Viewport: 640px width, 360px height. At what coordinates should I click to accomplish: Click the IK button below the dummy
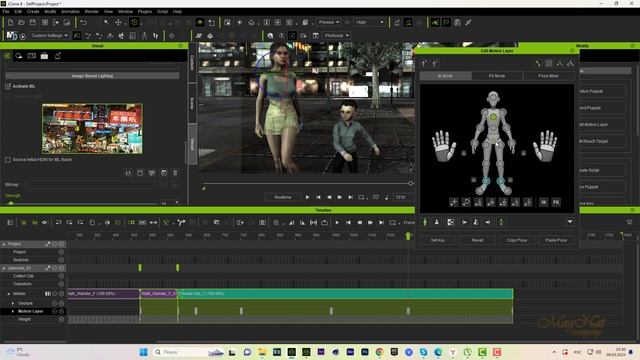click(544, 202)
